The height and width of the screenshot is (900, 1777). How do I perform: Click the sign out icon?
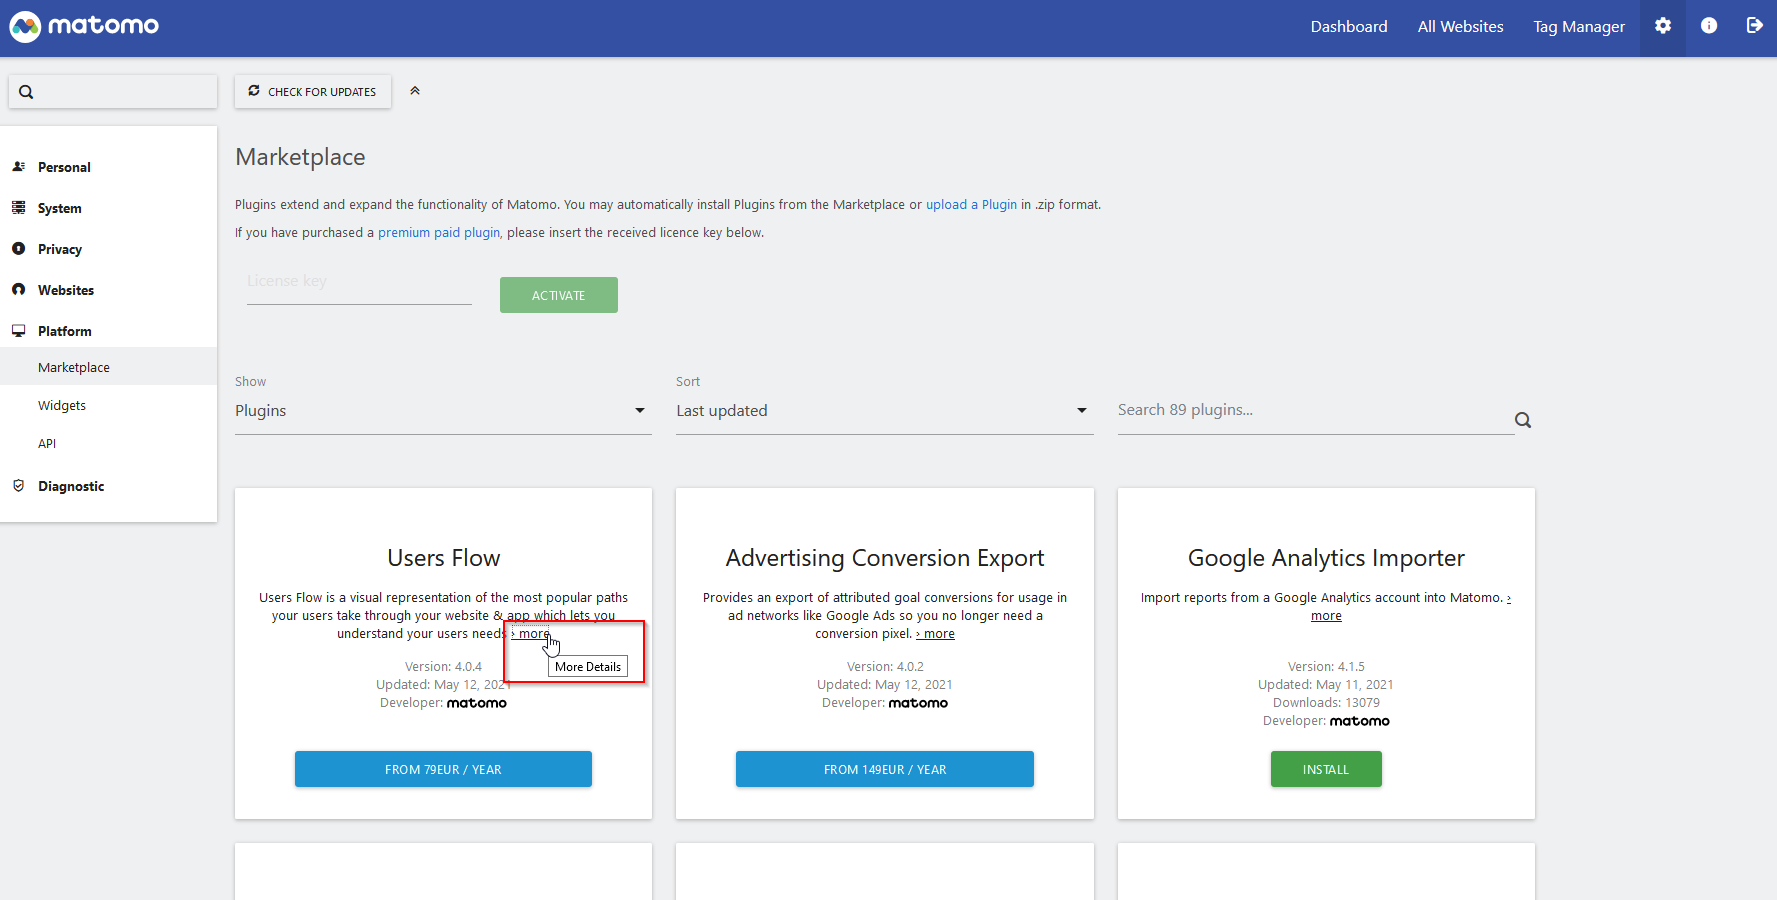1754,26
